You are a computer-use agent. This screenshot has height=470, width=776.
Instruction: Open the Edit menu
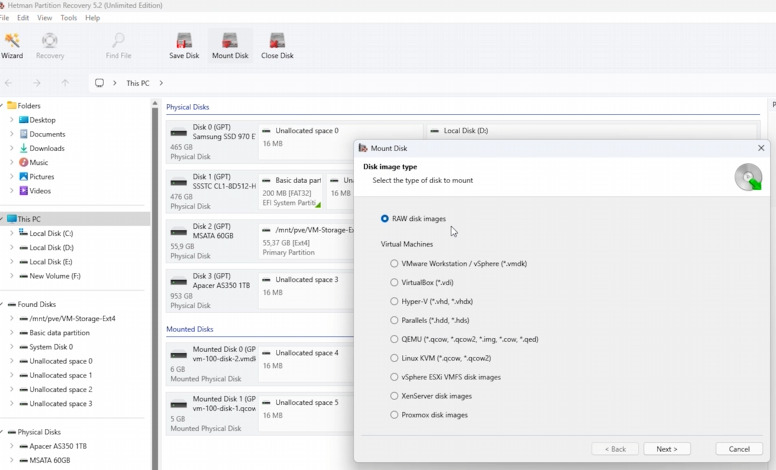click(23, 18)
